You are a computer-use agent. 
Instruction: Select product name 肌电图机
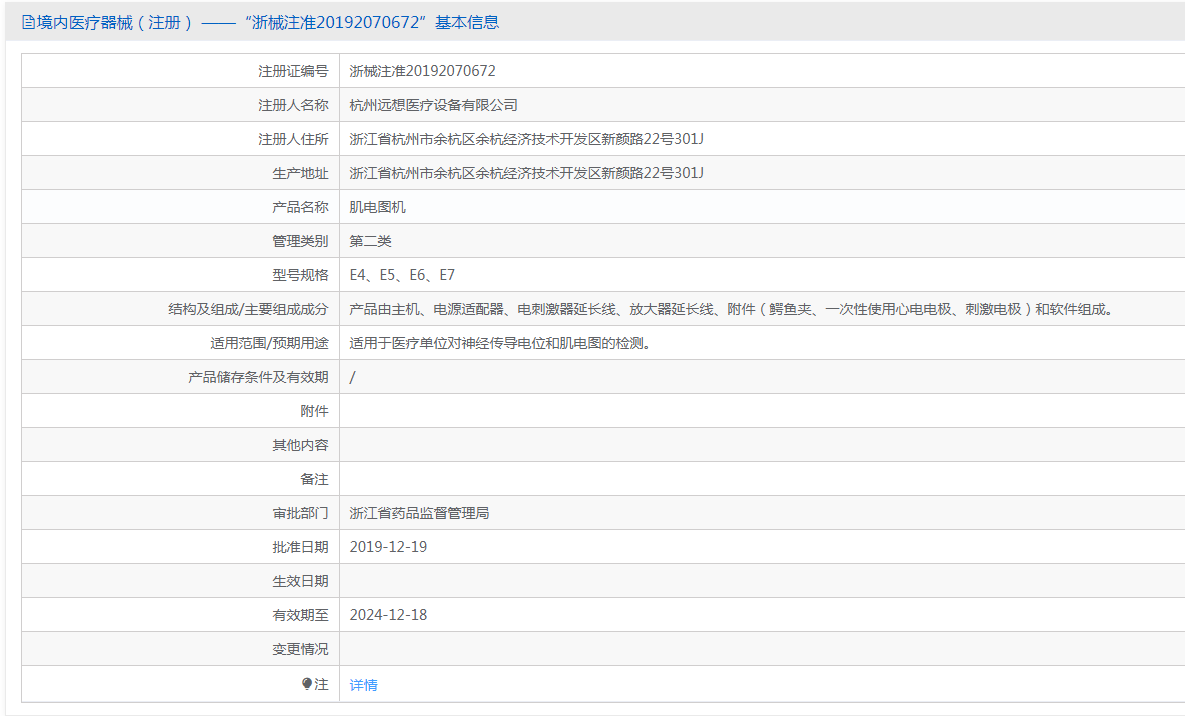(377, 207)
